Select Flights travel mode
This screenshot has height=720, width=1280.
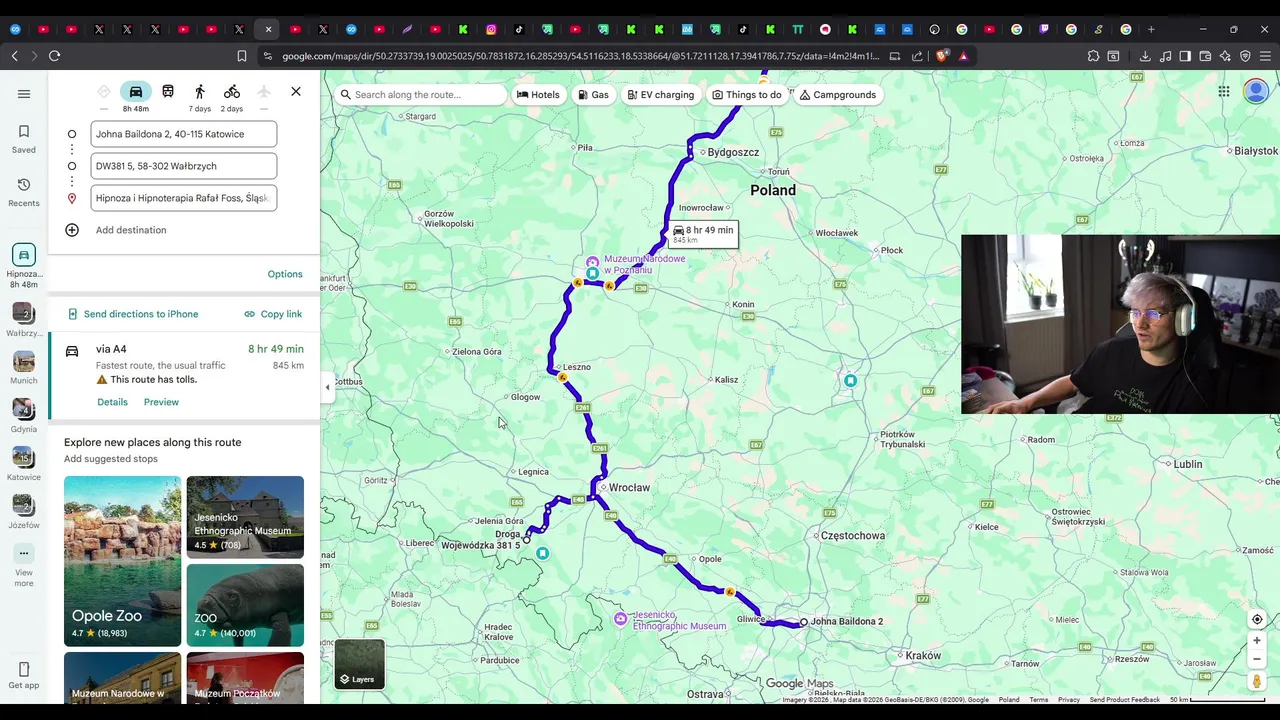coord(264,92)
